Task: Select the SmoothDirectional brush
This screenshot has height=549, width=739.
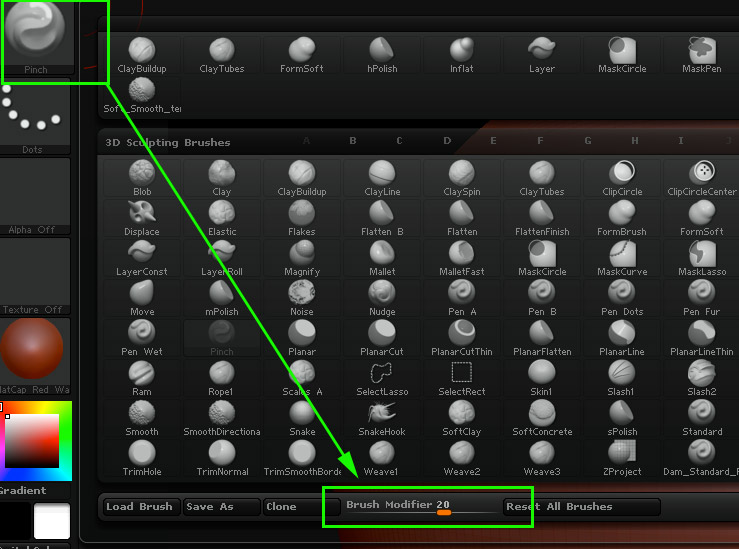Action: (x=222, y=418)
